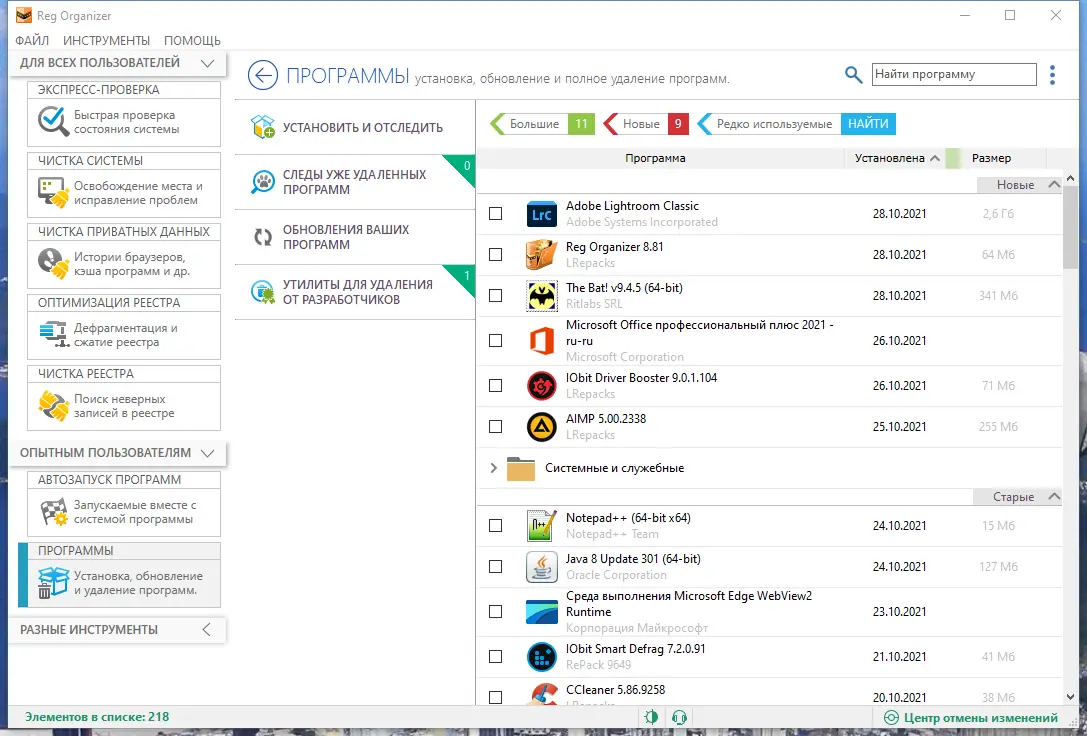Click the program list vertical scrollbar thumb
The image size is (1087, 736).
[x=1070, y=227]
